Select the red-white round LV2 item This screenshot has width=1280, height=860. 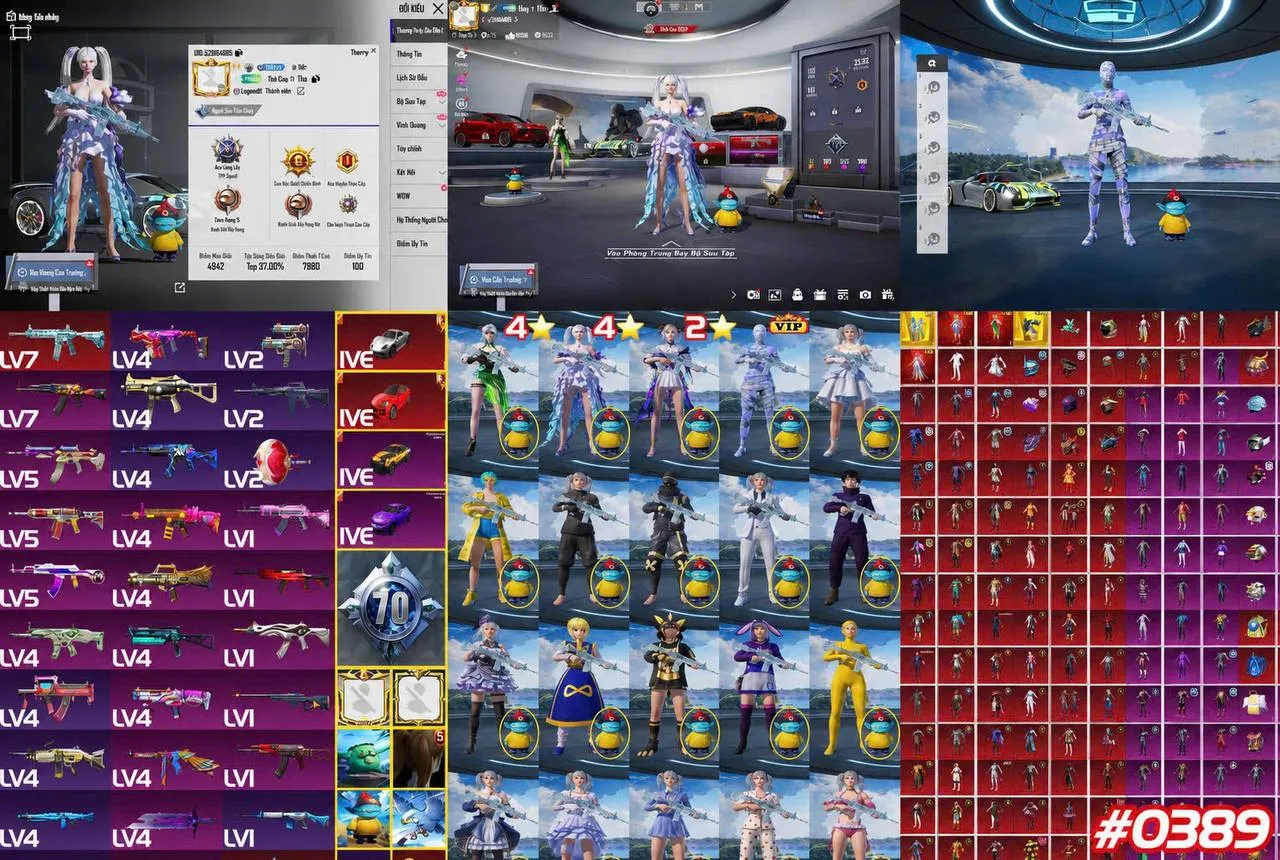click(277, 460)
